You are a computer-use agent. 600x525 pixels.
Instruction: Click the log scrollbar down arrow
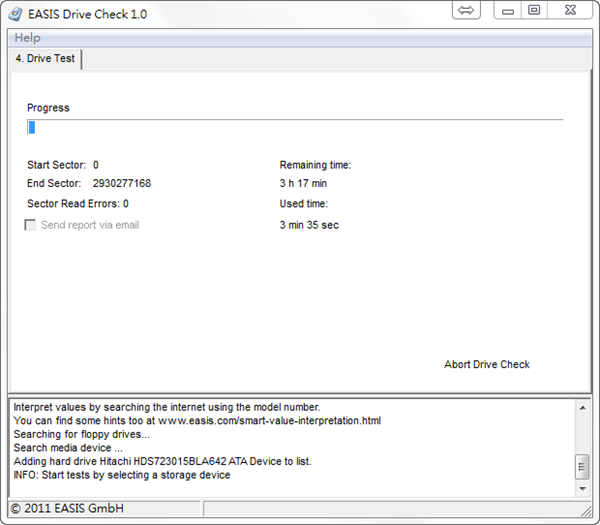(x=582, y=489)
